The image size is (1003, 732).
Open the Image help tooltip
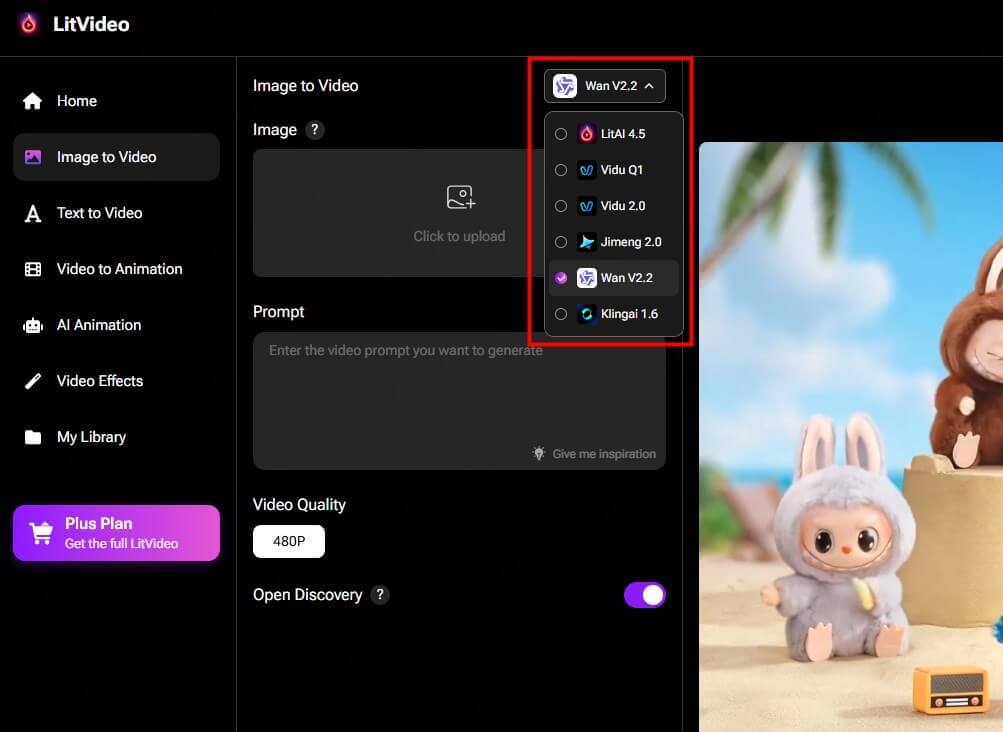(315, 129)
